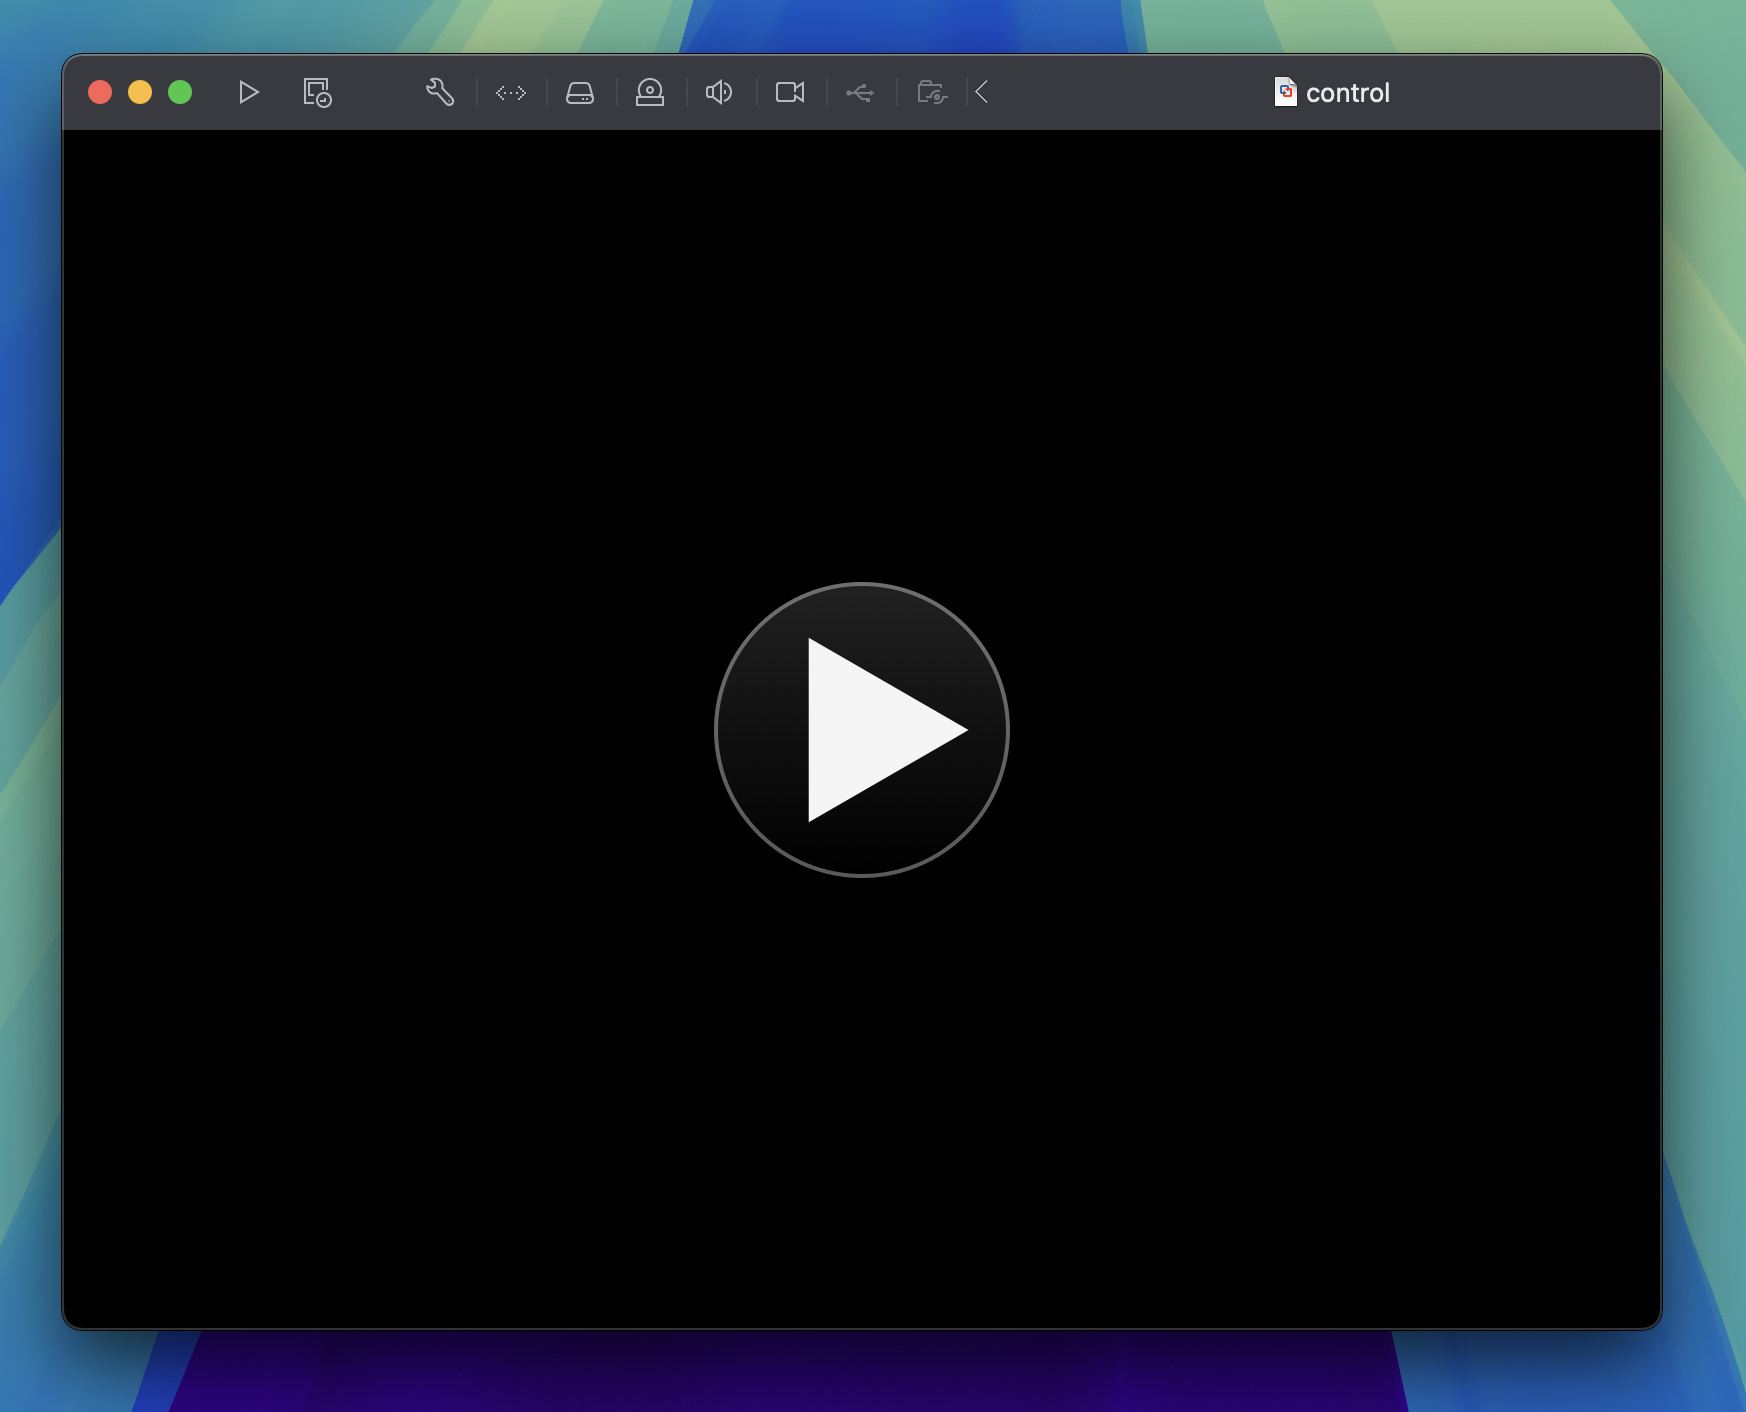
Task: Click the video capture camera icon
Action: click(x=790, y=92)
